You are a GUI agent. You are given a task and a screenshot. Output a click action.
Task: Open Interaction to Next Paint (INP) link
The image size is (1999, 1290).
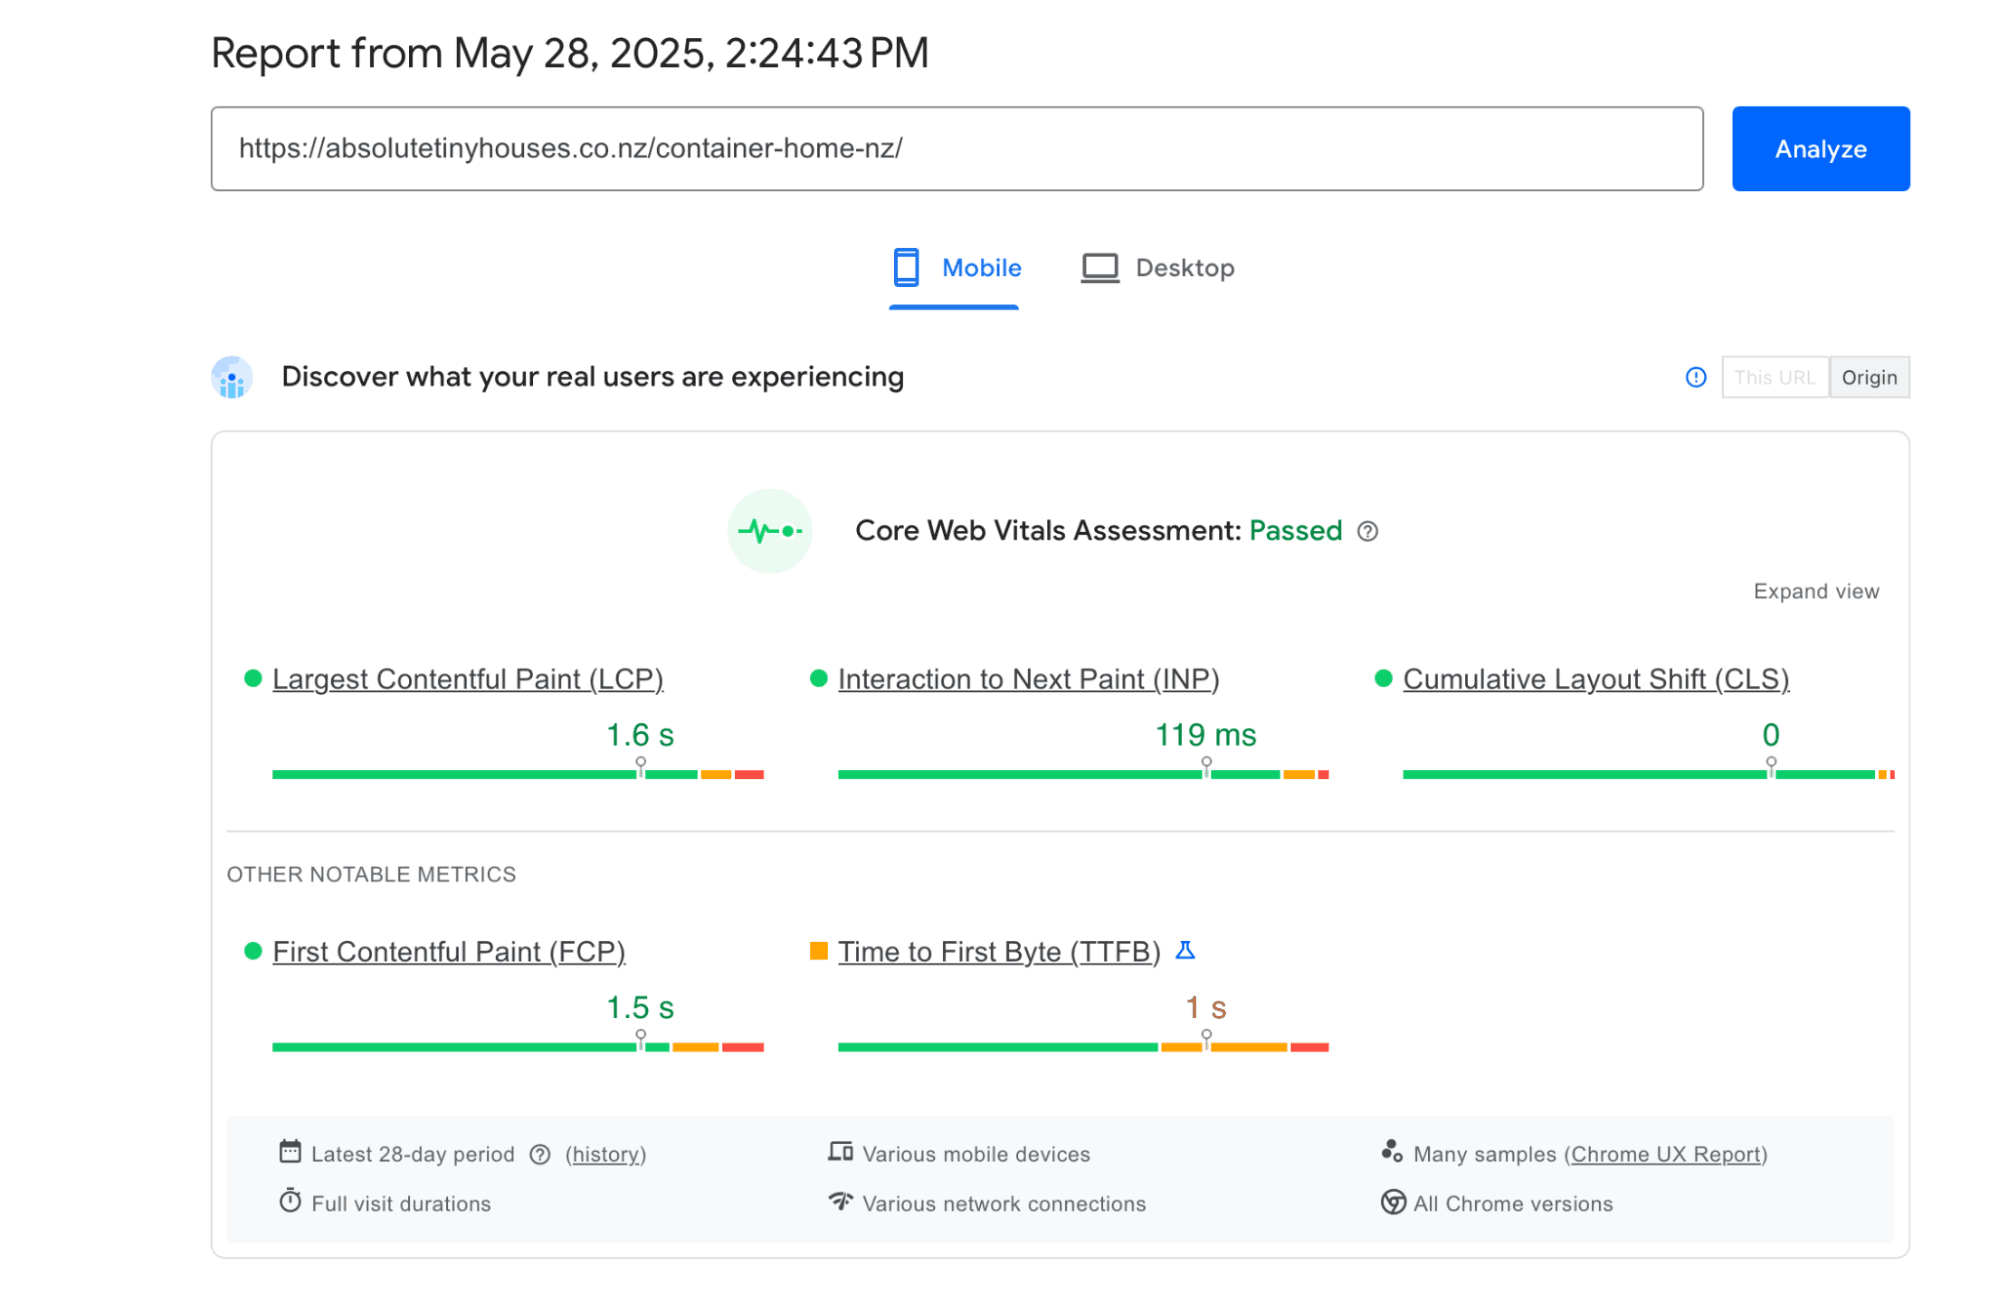1028,679
